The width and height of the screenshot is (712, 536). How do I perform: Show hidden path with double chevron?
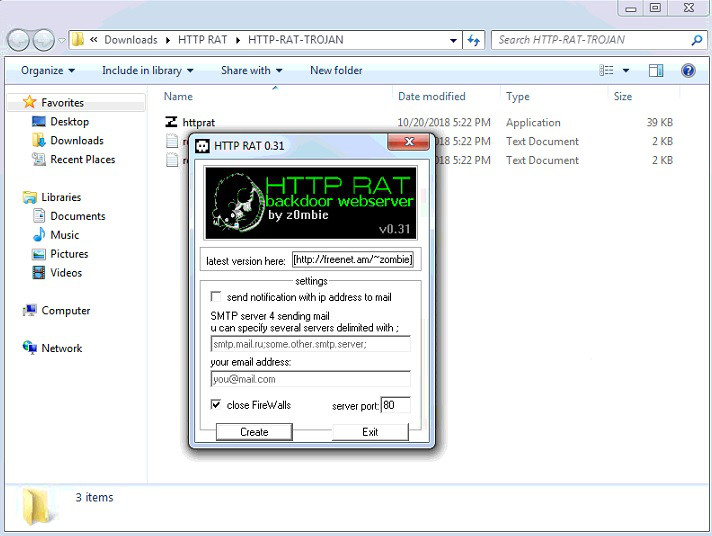(94, 40)
